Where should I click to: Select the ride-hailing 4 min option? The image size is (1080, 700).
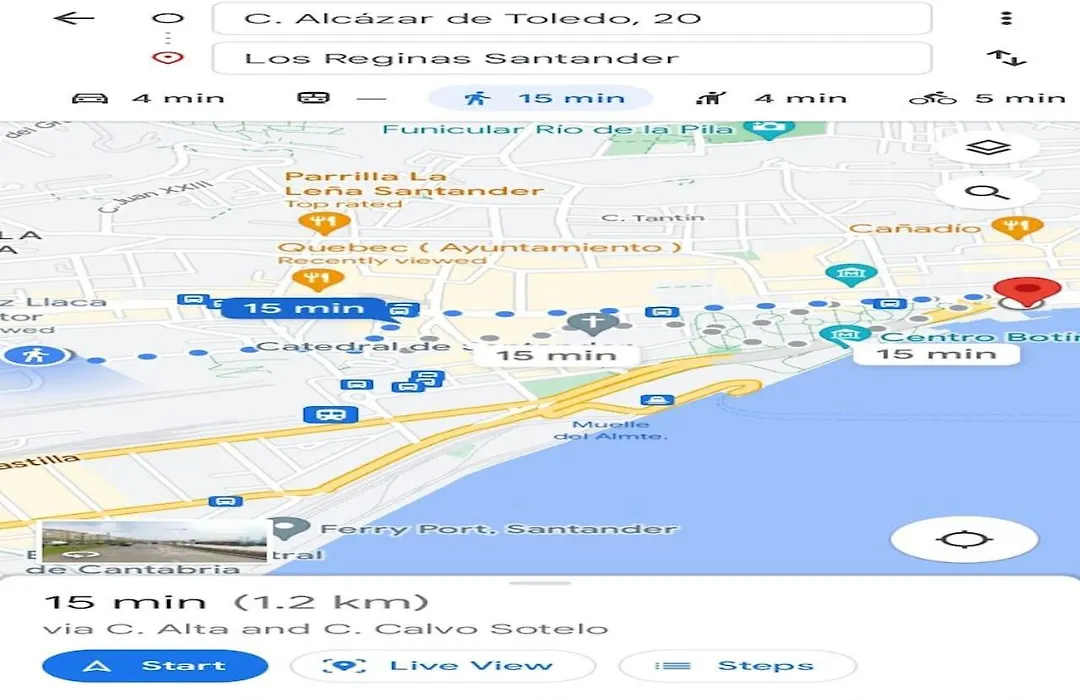coord(771,99)
